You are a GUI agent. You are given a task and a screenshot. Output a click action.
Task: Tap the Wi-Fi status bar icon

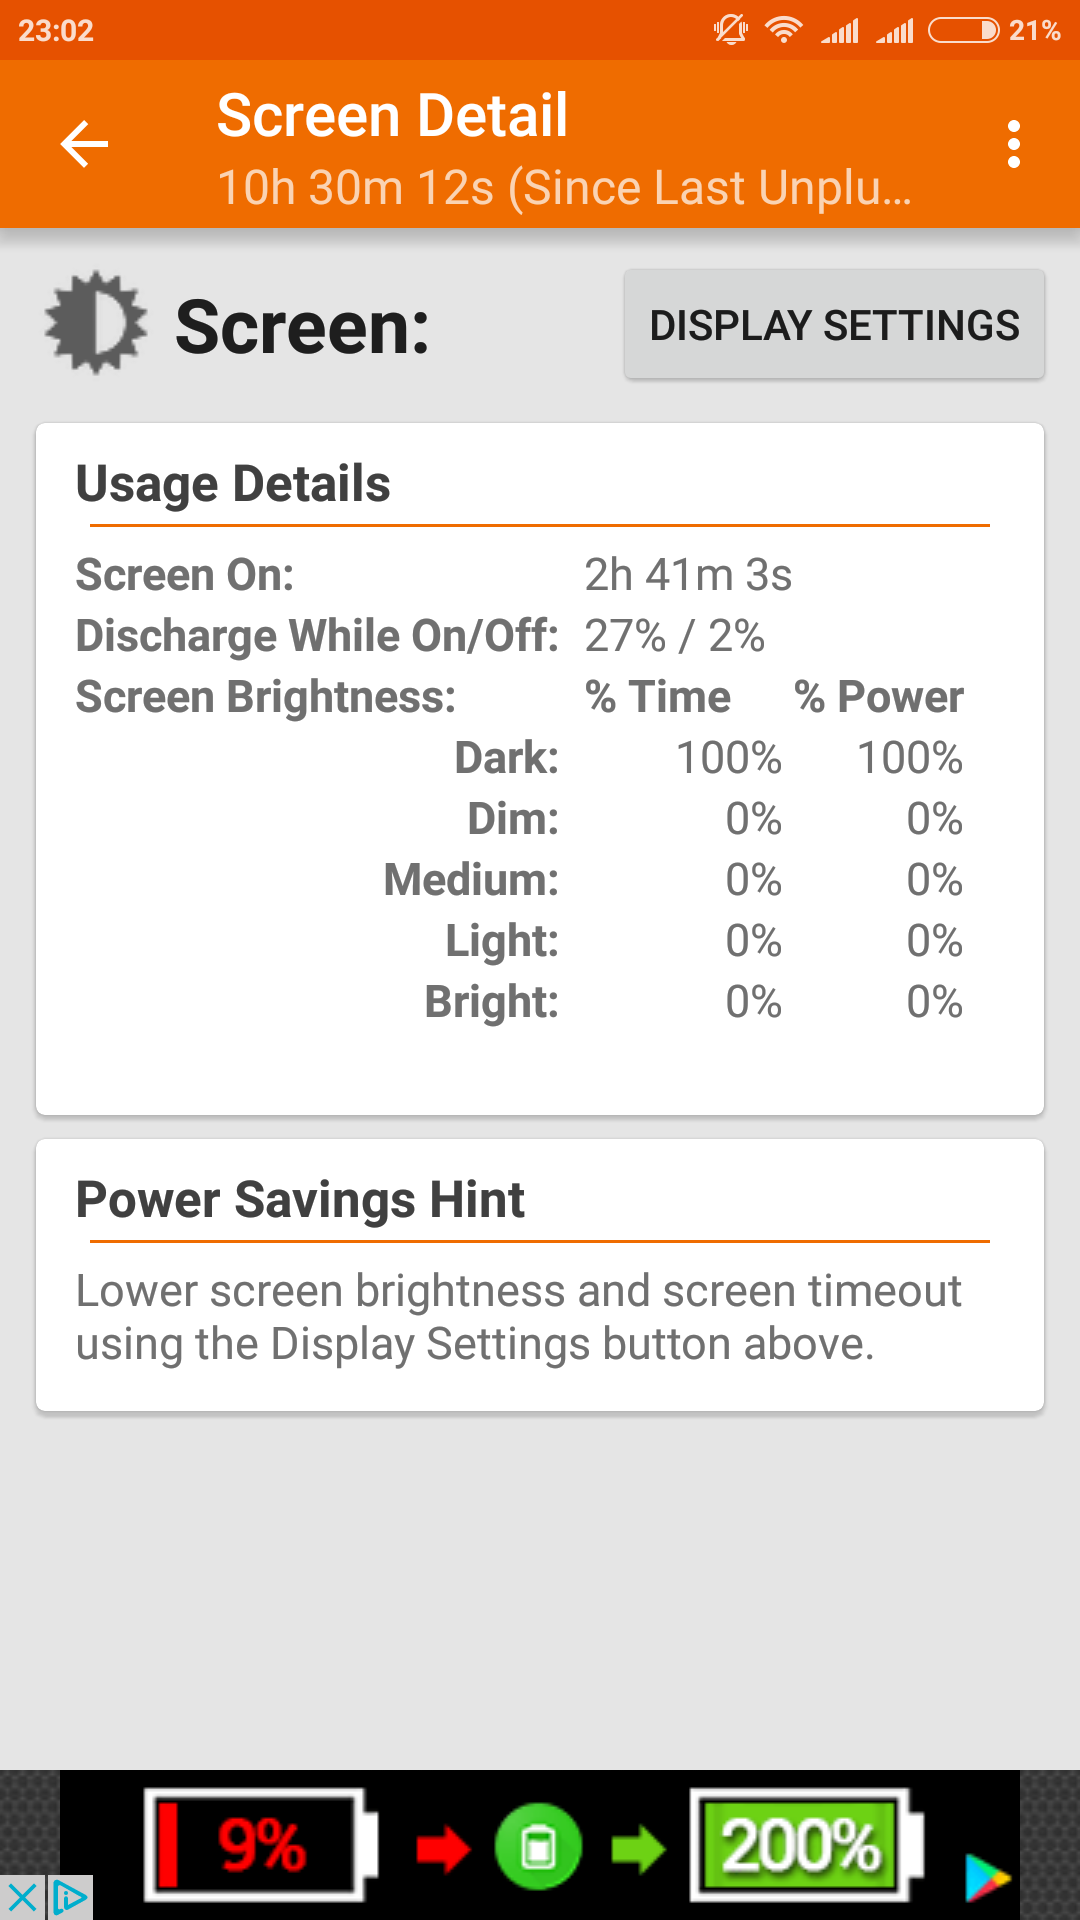[x=784, y=31]
